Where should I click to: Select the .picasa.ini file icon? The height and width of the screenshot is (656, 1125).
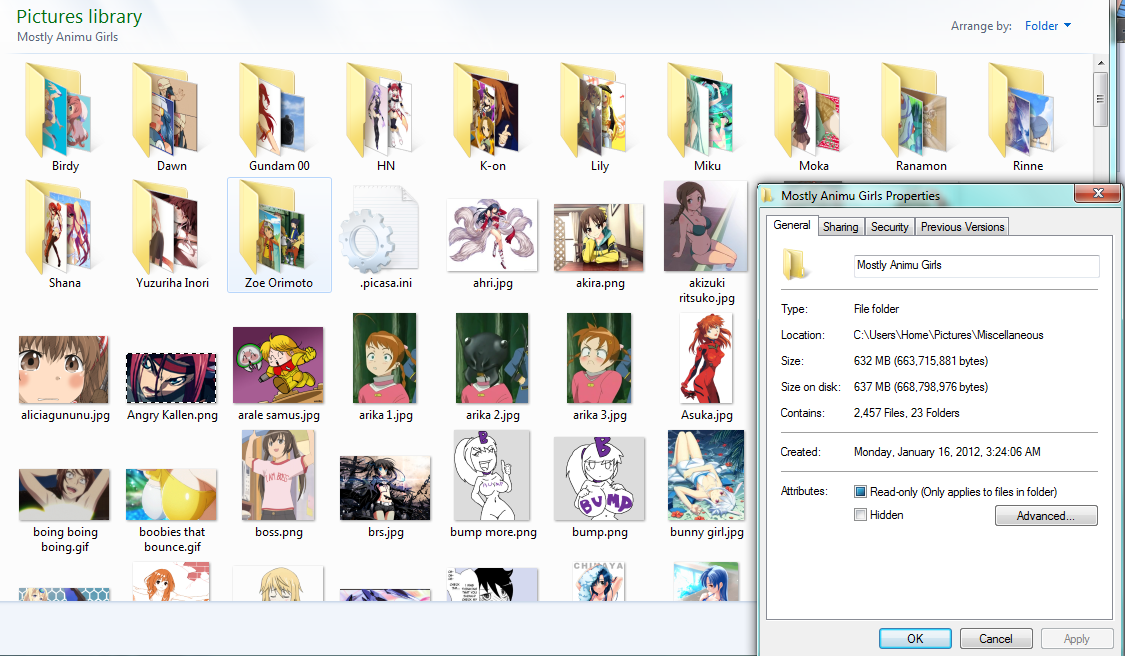[378, 230]
